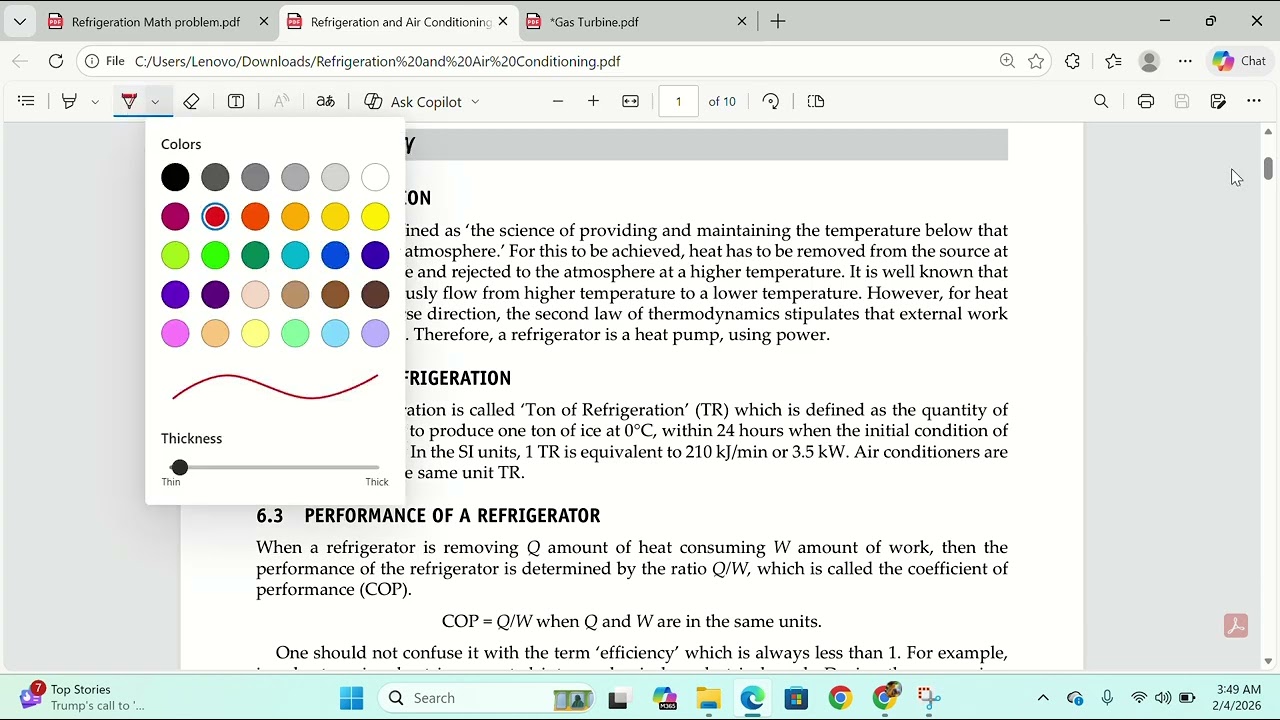Open the PDF toolbar's more options menu
The image size is (1280, 720).
[x=1254, y=101]
